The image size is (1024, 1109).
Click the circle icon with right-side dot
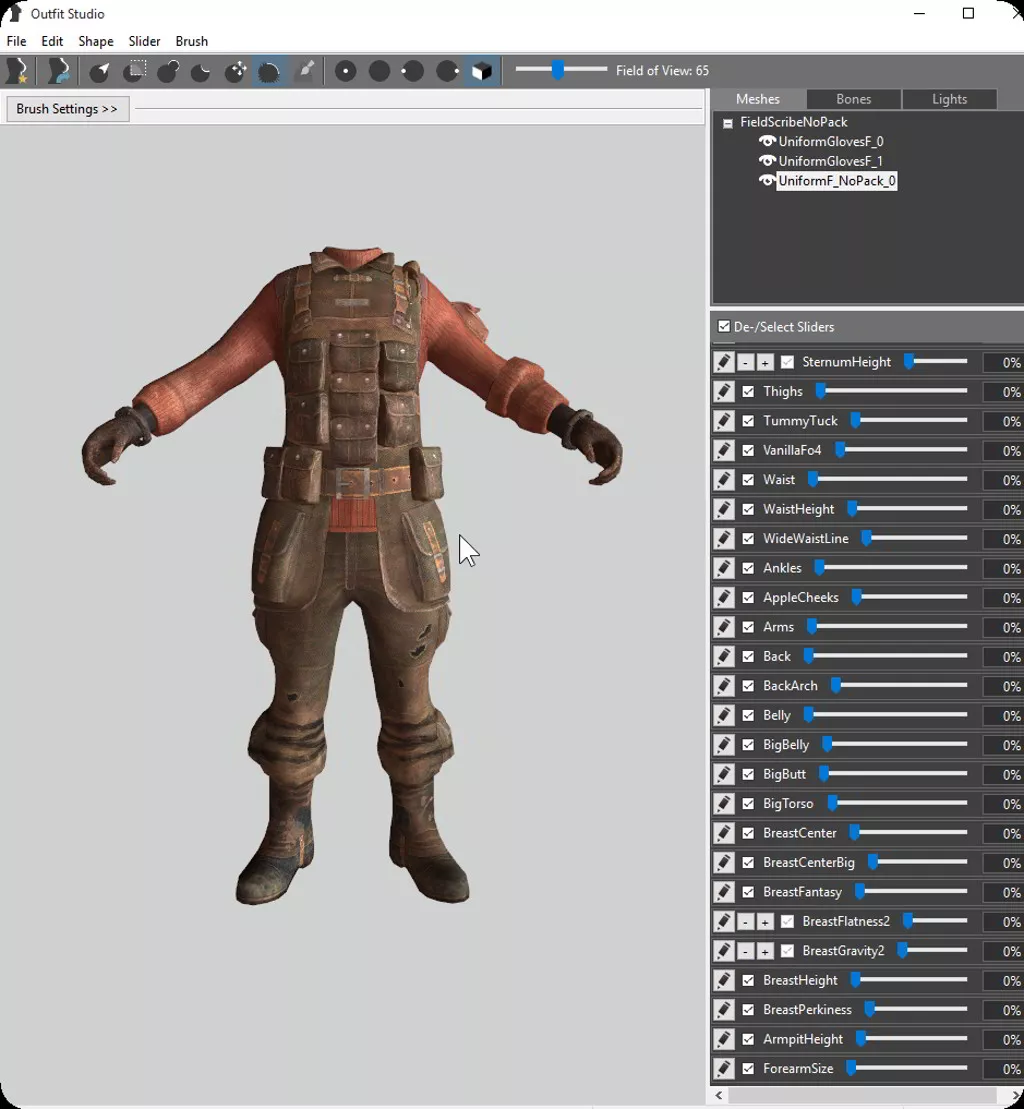click(447, 71)
